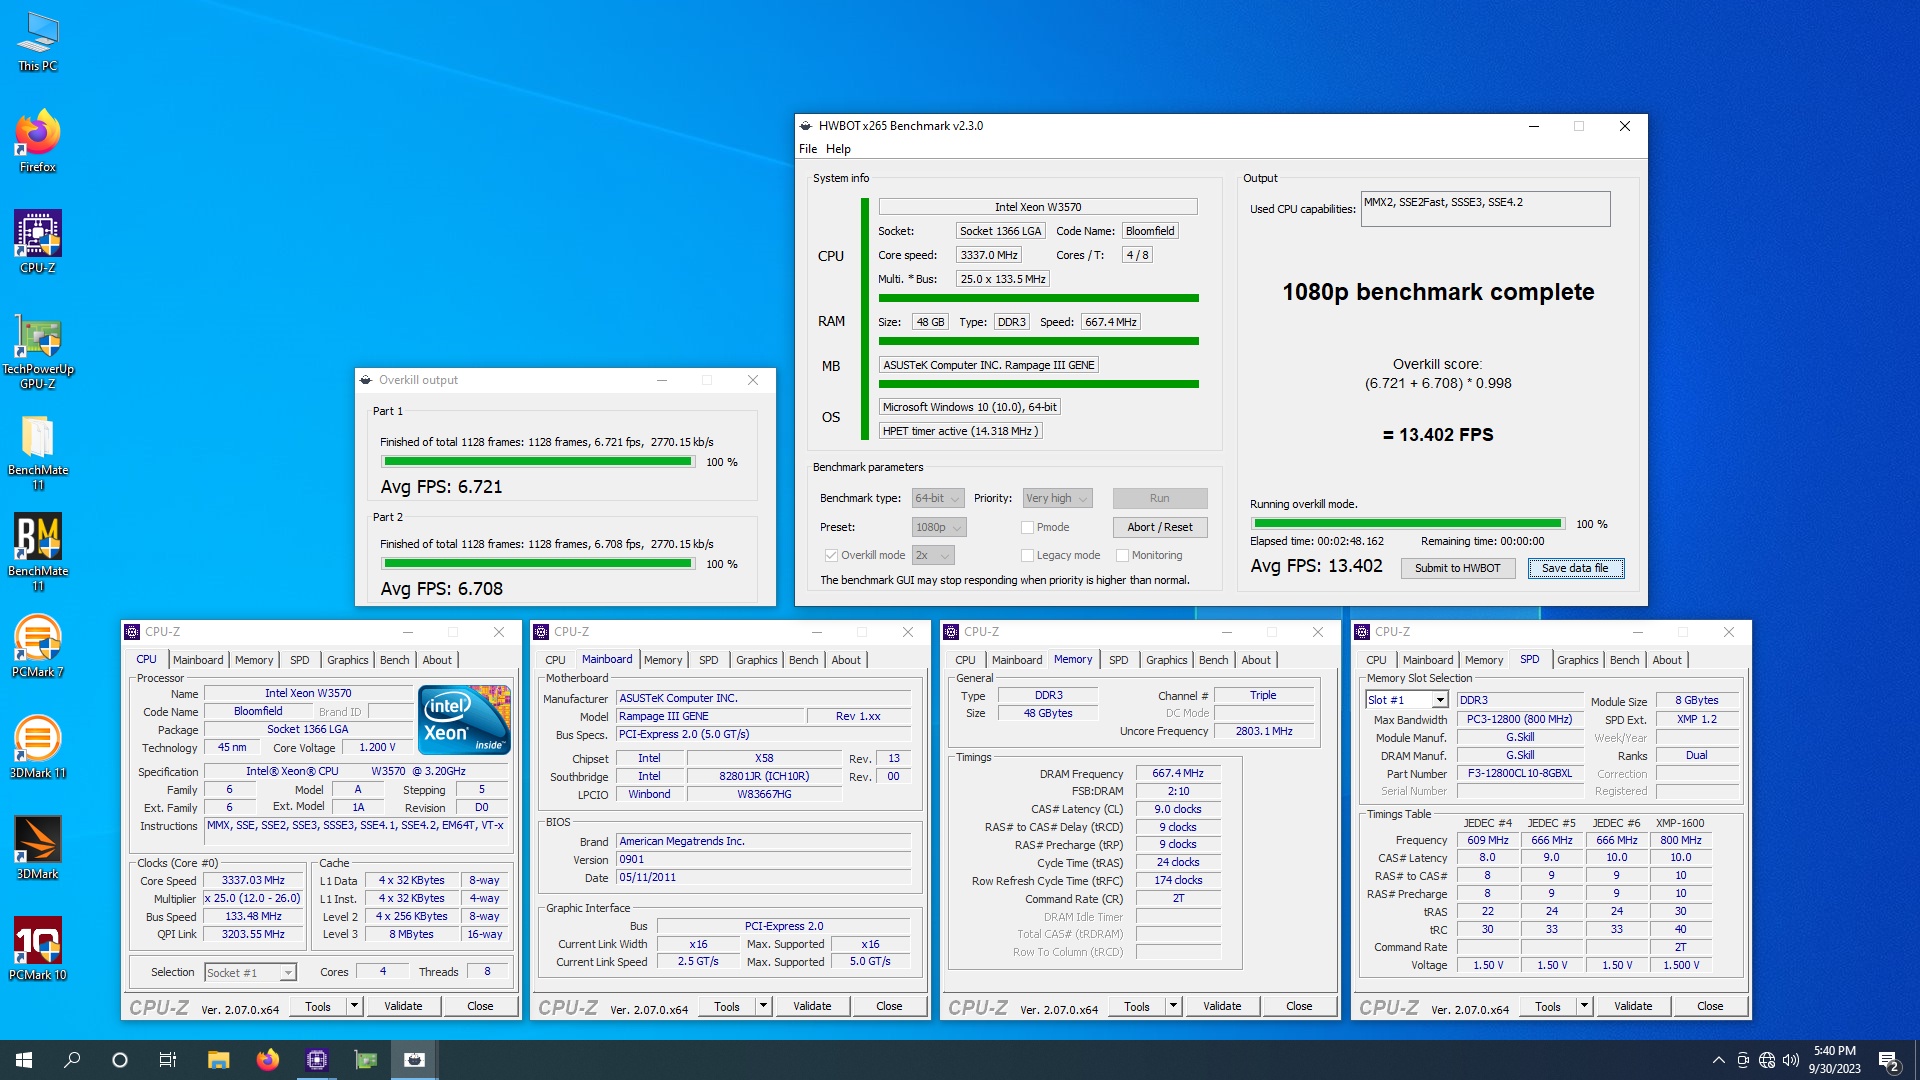Click Submit to HWBOT button
1920x1080 pixels.
[1457, 568]
